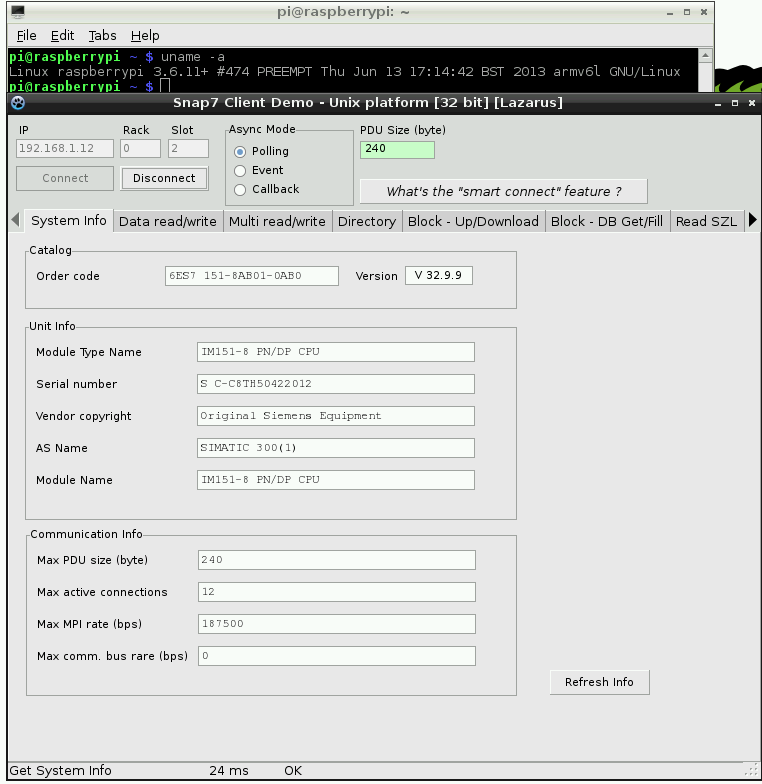Open the Tabs menu in terminal
The image size is (762, 784).
(x=102, y=35)
